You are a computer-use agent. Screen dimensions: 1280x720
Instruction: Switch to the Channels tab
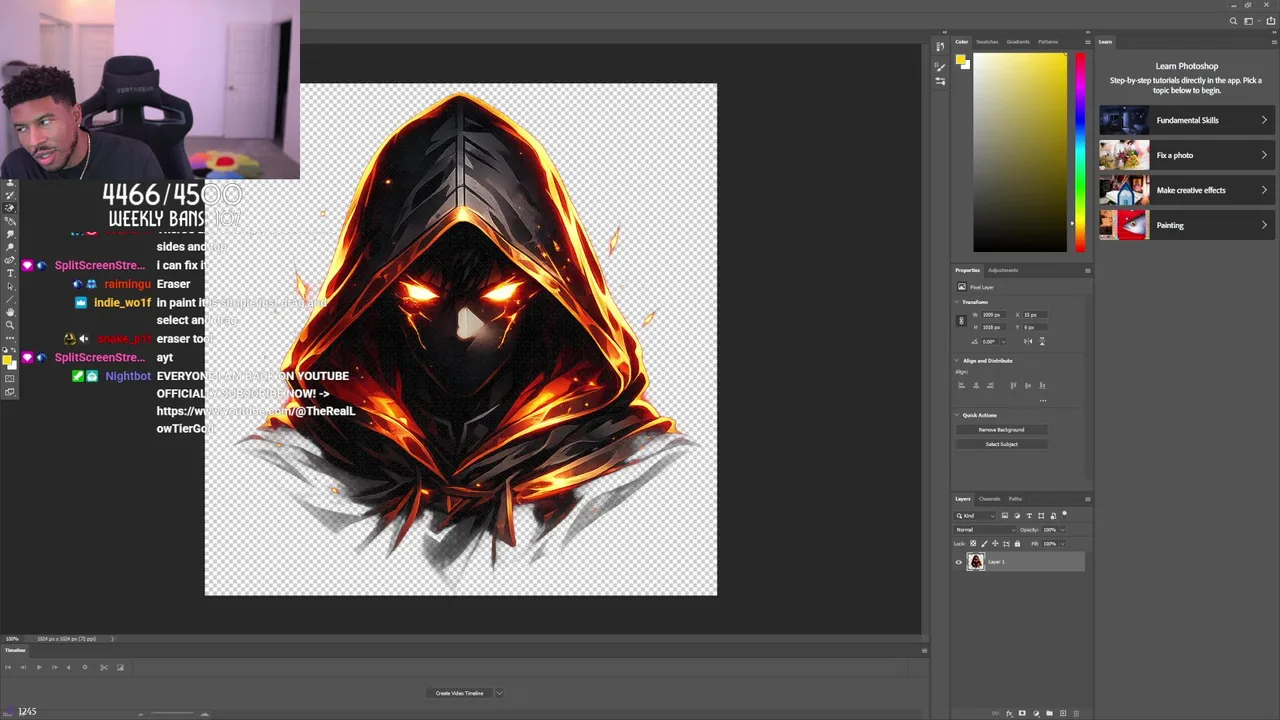pyautogui.click(x=989, y=499)
